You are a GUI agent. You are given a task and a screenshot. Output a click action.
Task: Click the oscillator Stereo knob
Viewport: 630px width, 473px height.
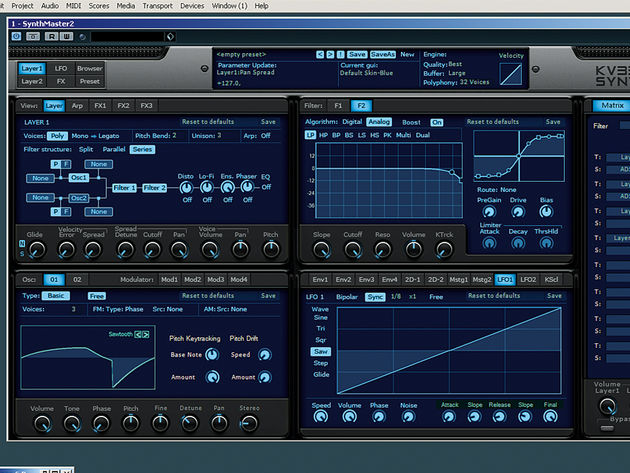[x=249, y=424]
